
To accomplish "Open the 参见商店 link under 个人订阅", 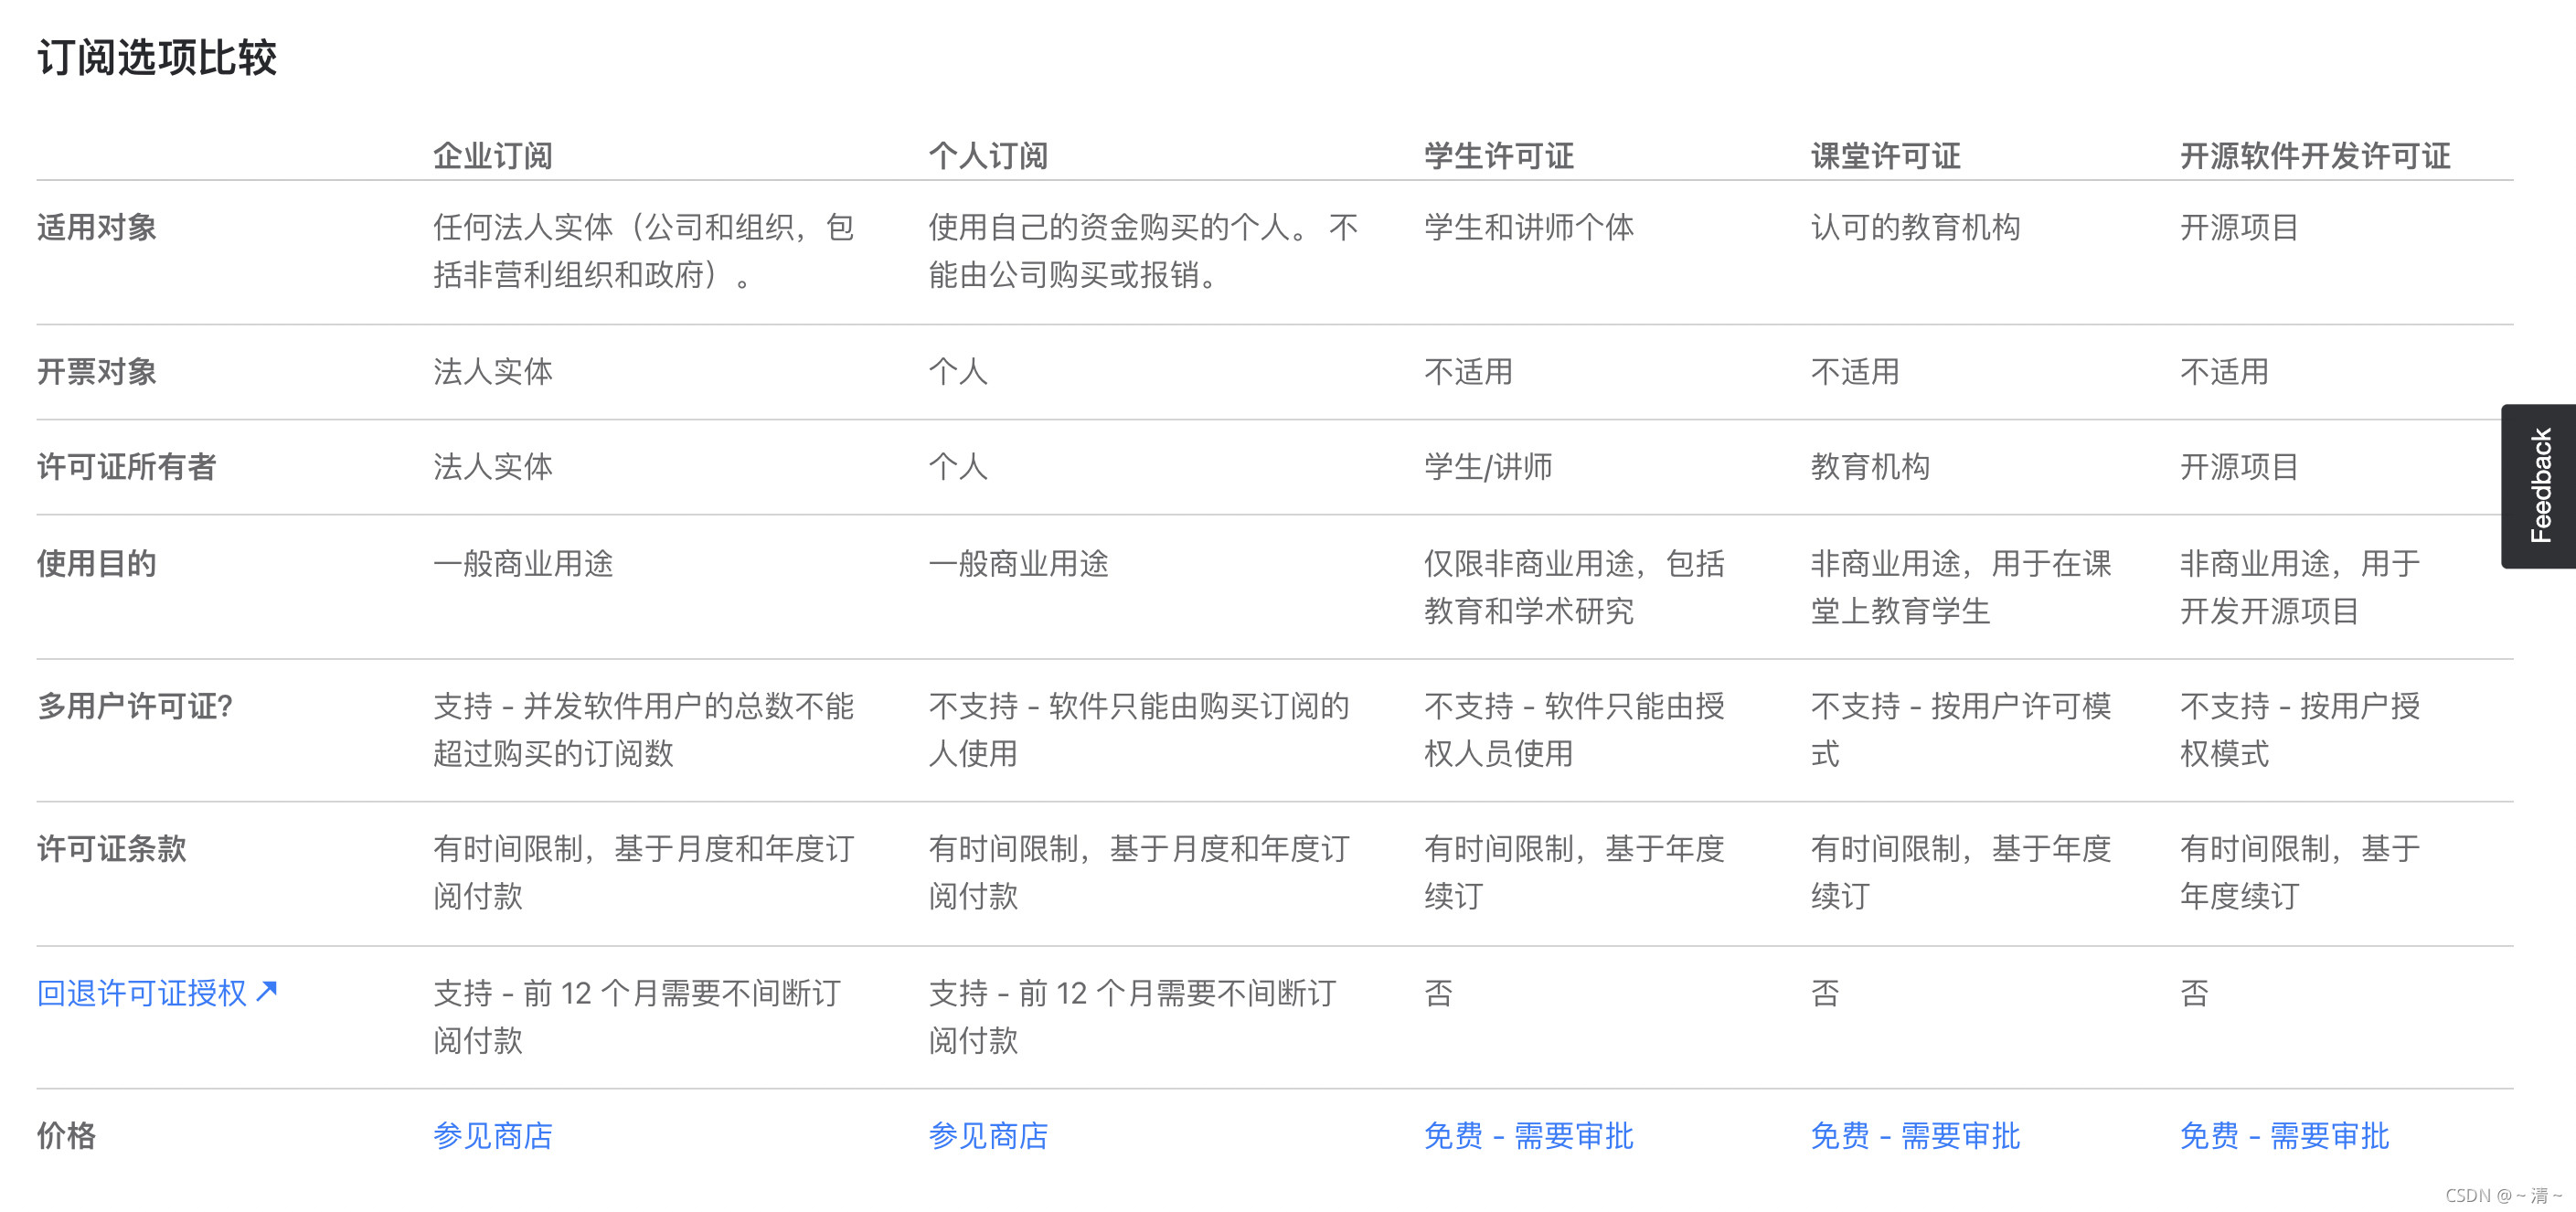I will click(x=988, y=1135).
